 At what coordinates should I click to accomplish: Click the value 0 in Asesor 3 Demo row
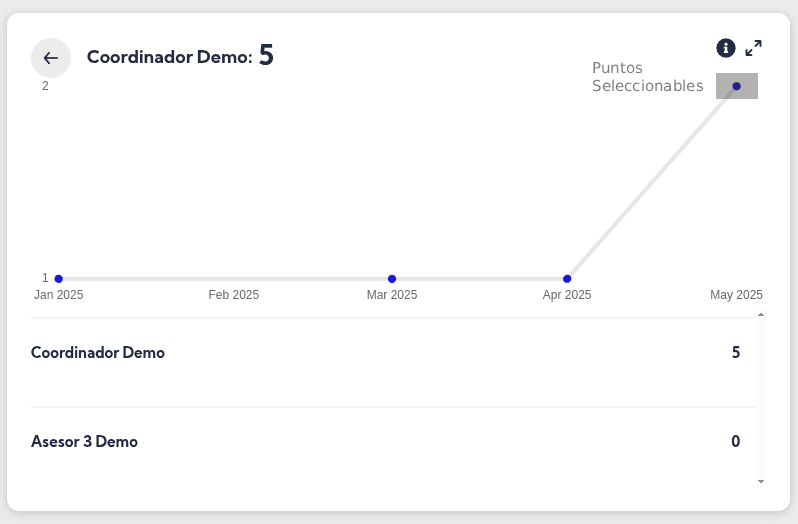[736, 442]
